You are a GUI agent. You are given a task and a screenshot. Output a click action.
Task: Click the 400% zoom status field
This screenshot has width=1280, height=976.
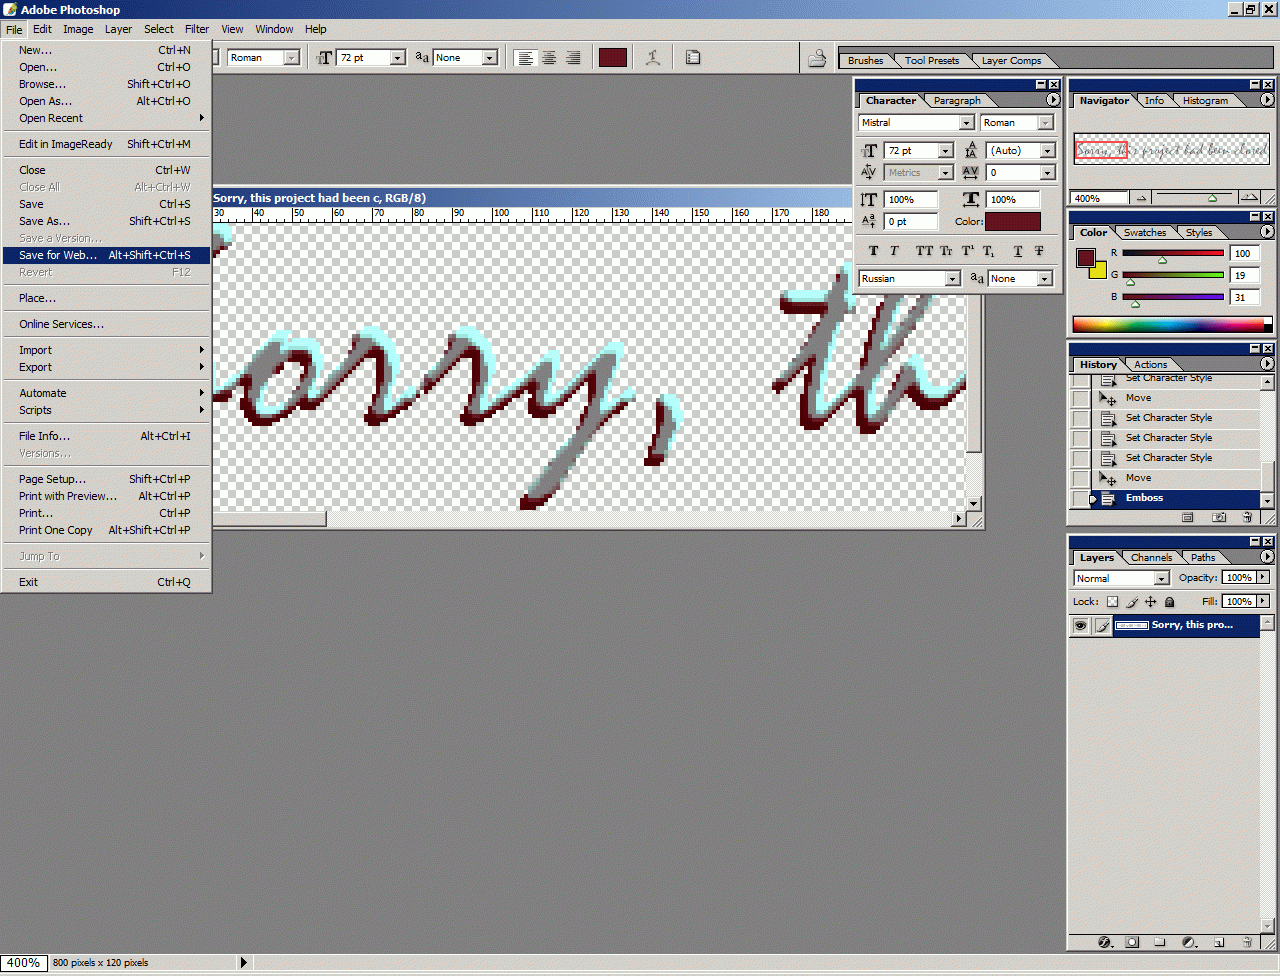(x=23, y=963)
